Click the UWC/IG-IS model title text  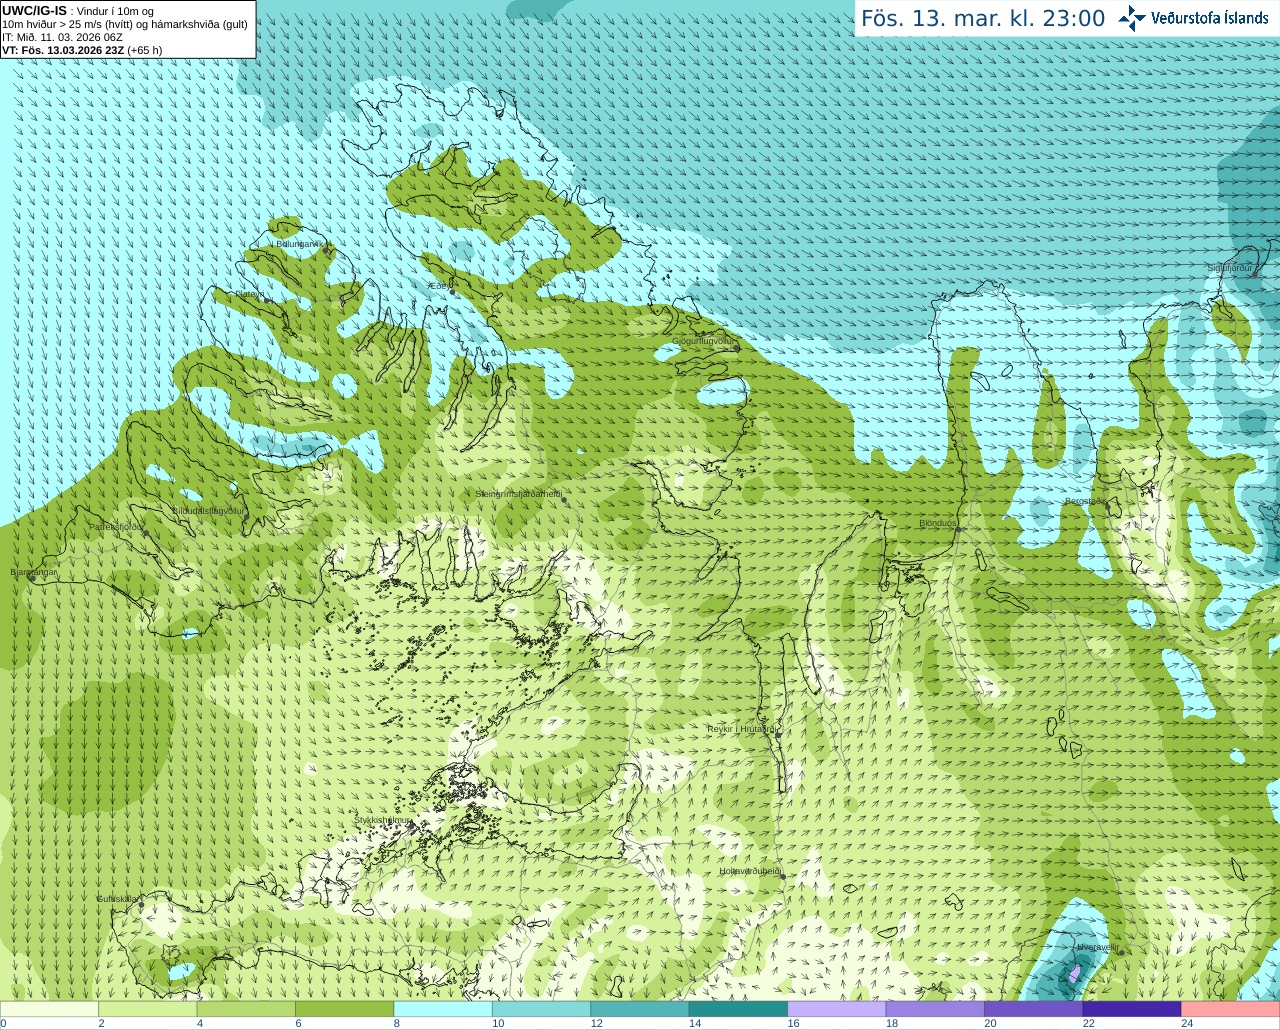(35, 10)
